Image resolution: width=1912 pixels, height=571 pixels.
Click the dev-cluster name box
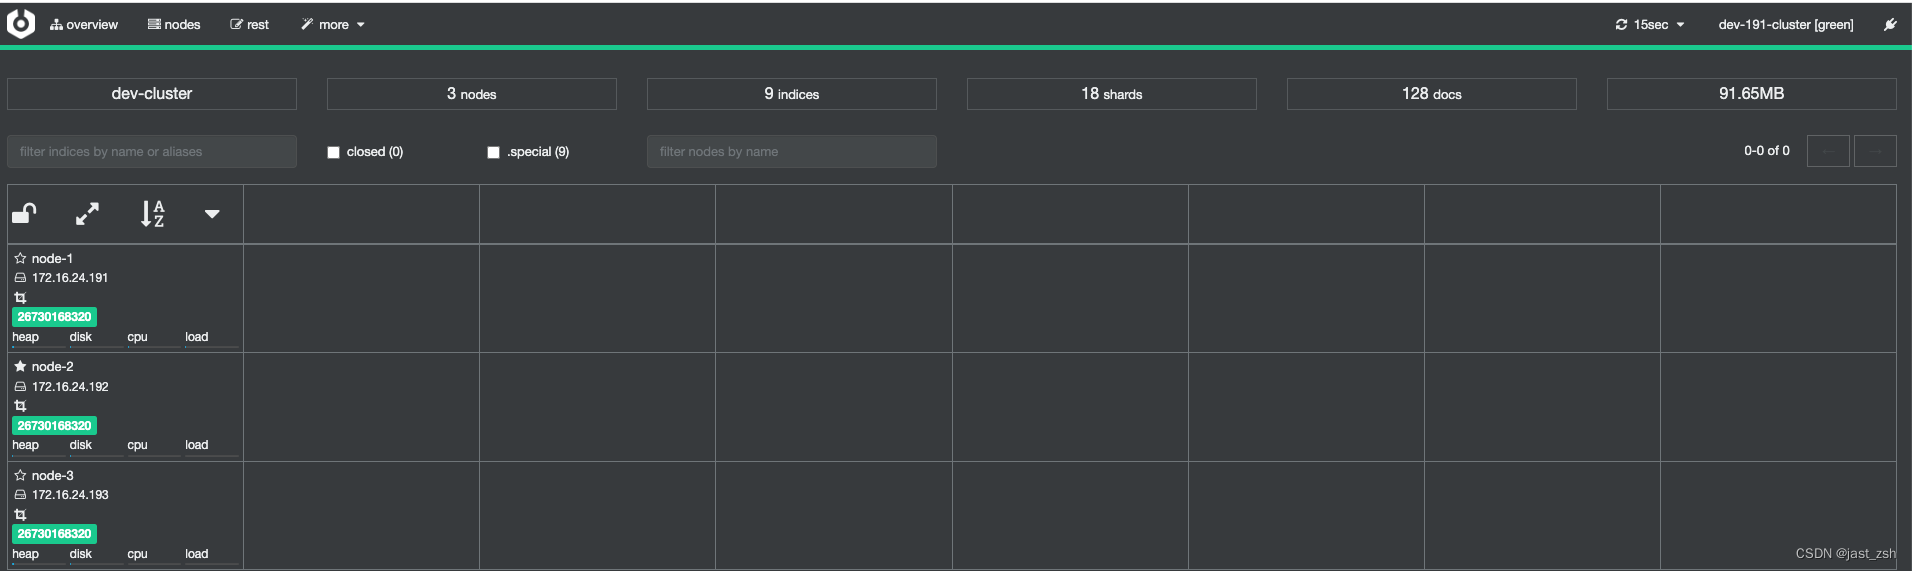point(152,94)
